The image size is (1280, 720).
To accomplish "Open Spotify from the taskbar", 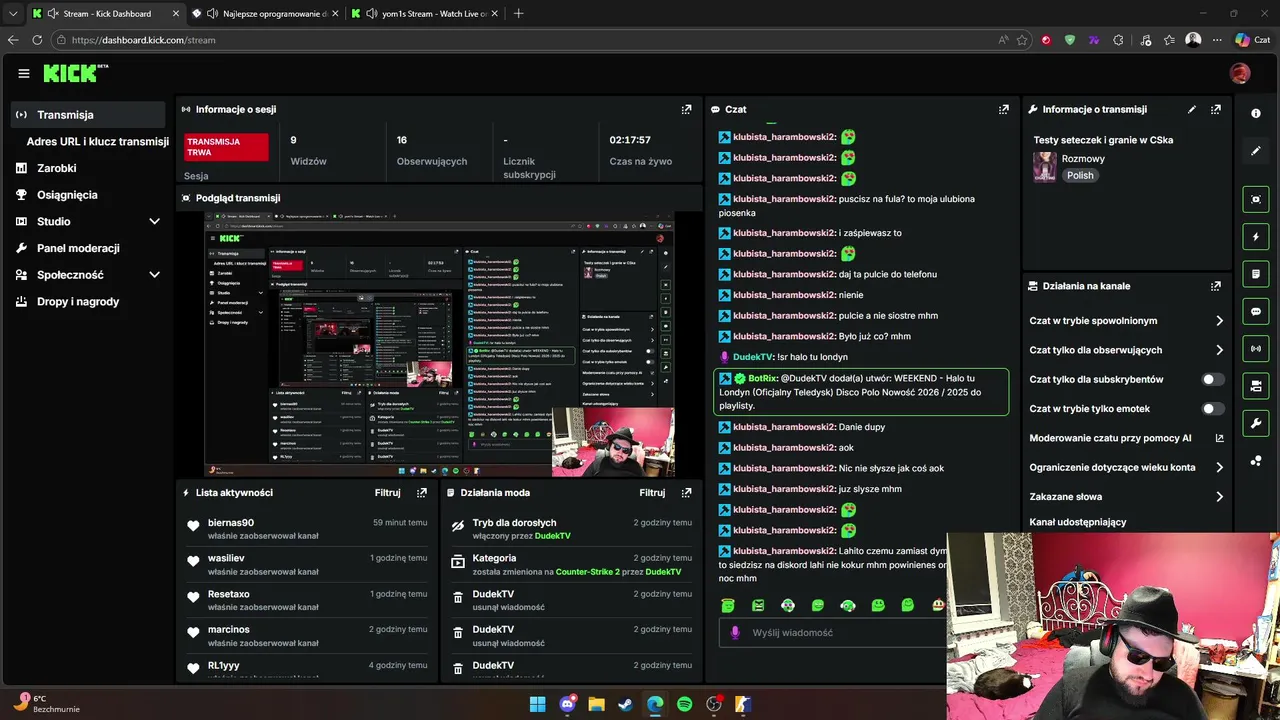I will 684,704.
